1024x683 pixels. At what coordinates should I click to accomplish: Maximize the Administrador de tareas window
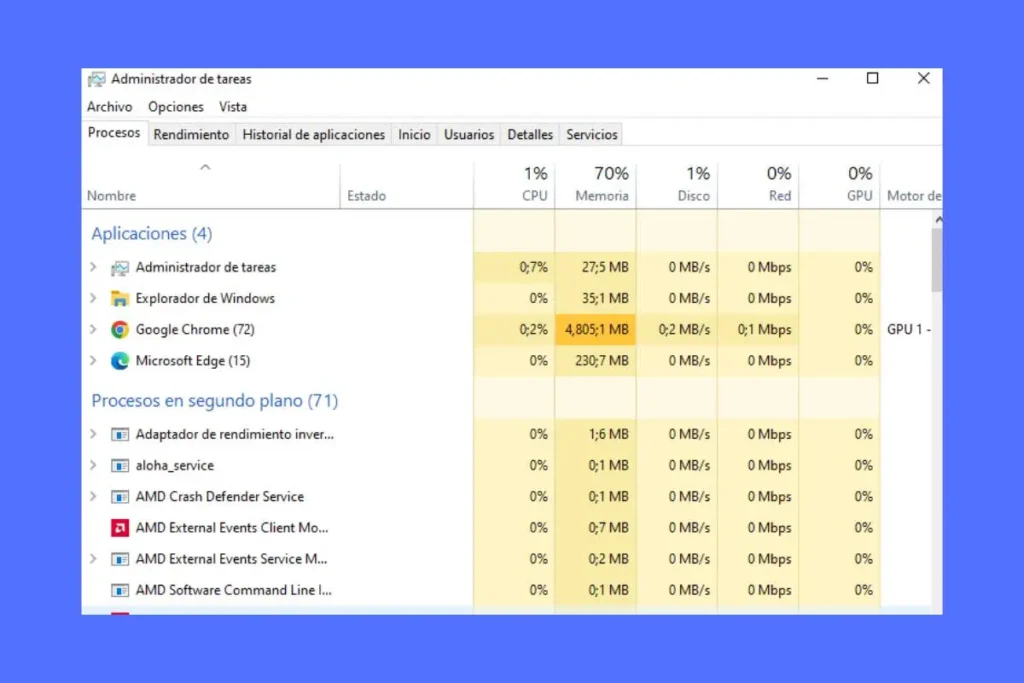pos(872,78)
